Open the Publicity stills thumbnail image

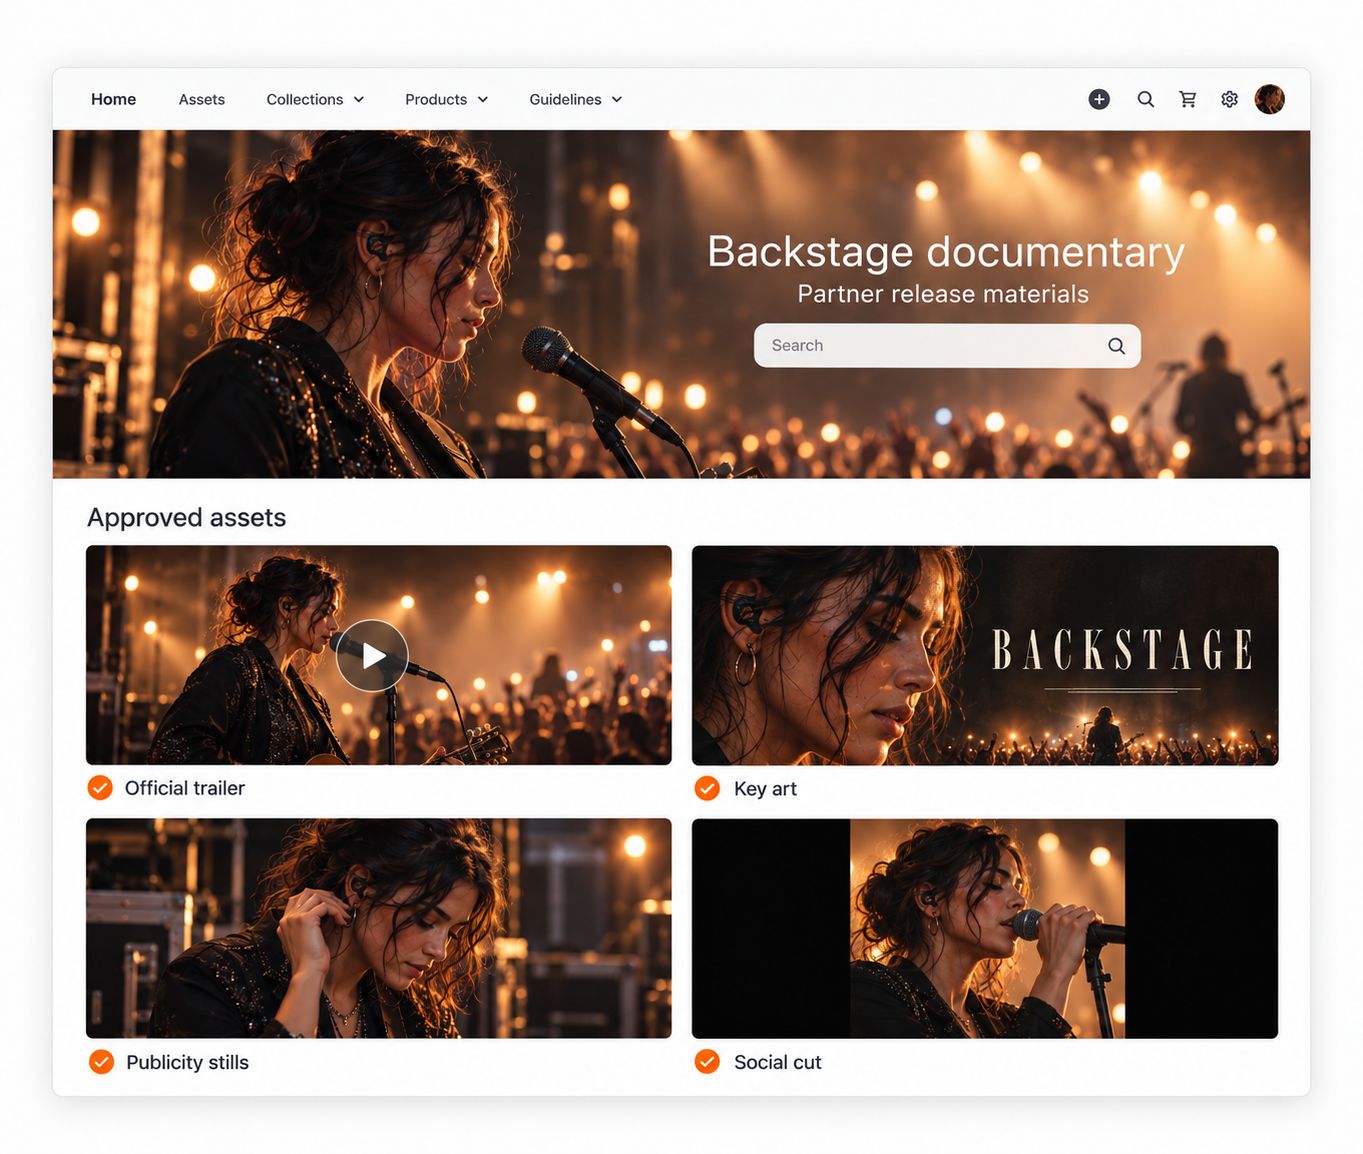(x=379, y=929)
